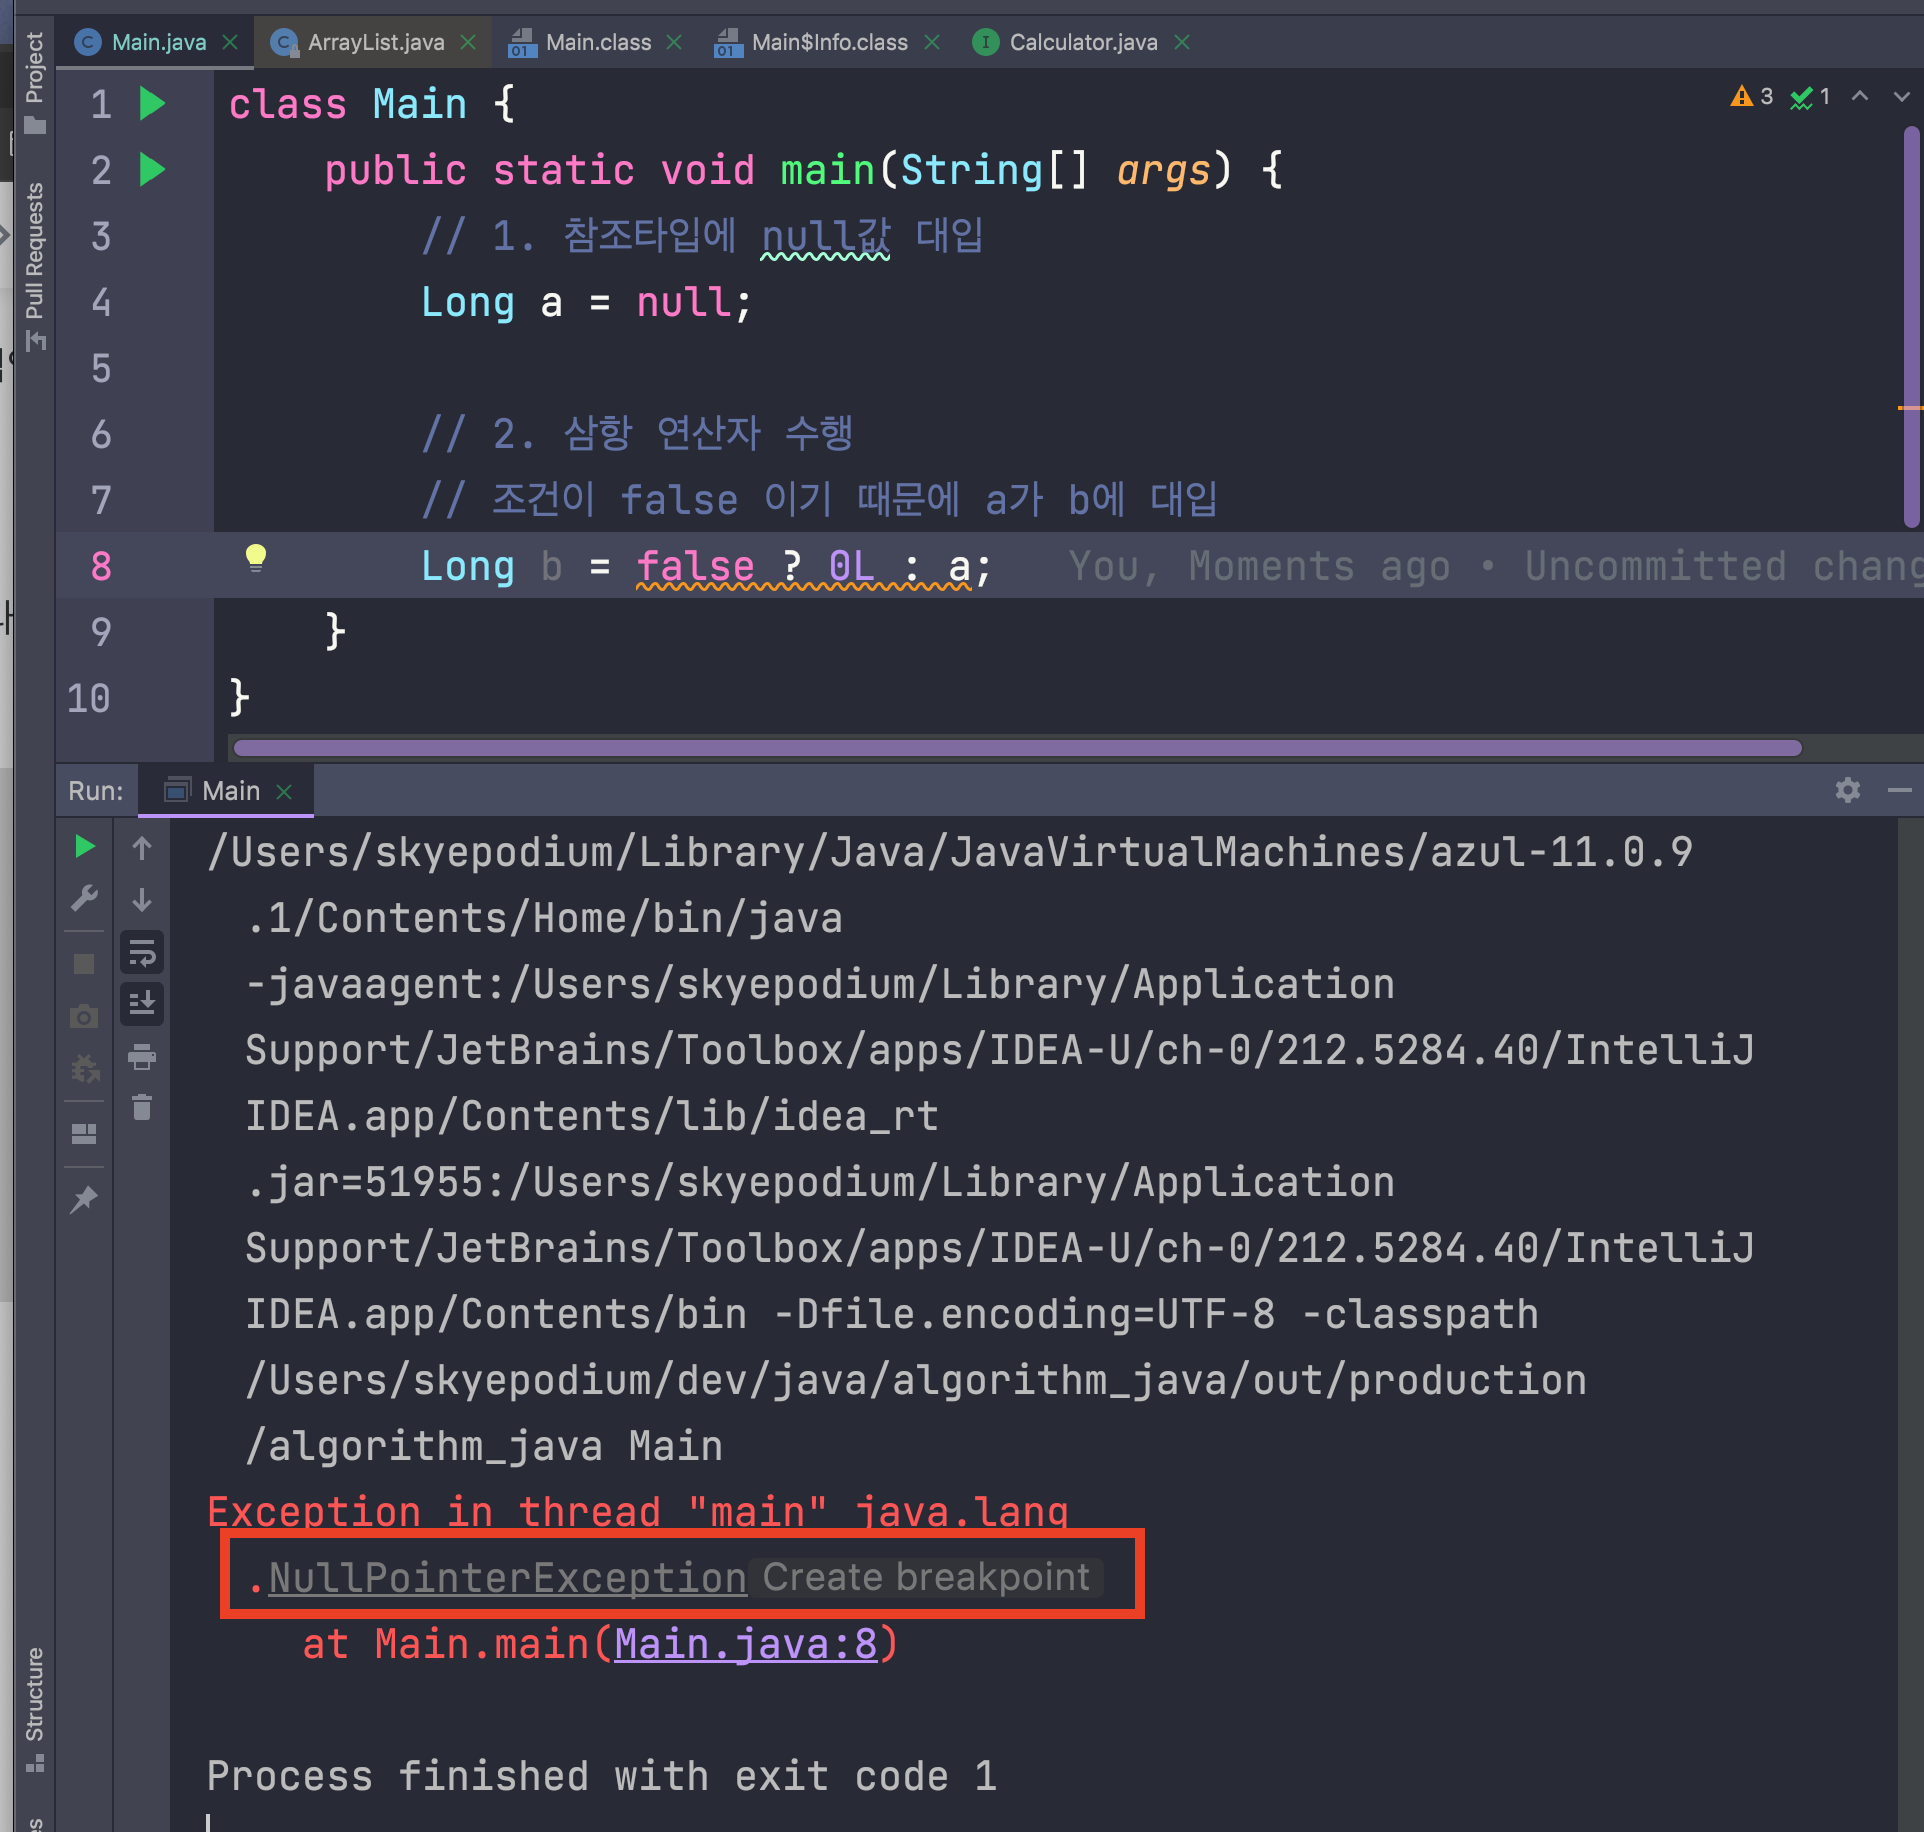Viewport: 1924px width, 1832px height.
Task: Run the main method via line 2 gutter arrow
Action: point(151,170)
